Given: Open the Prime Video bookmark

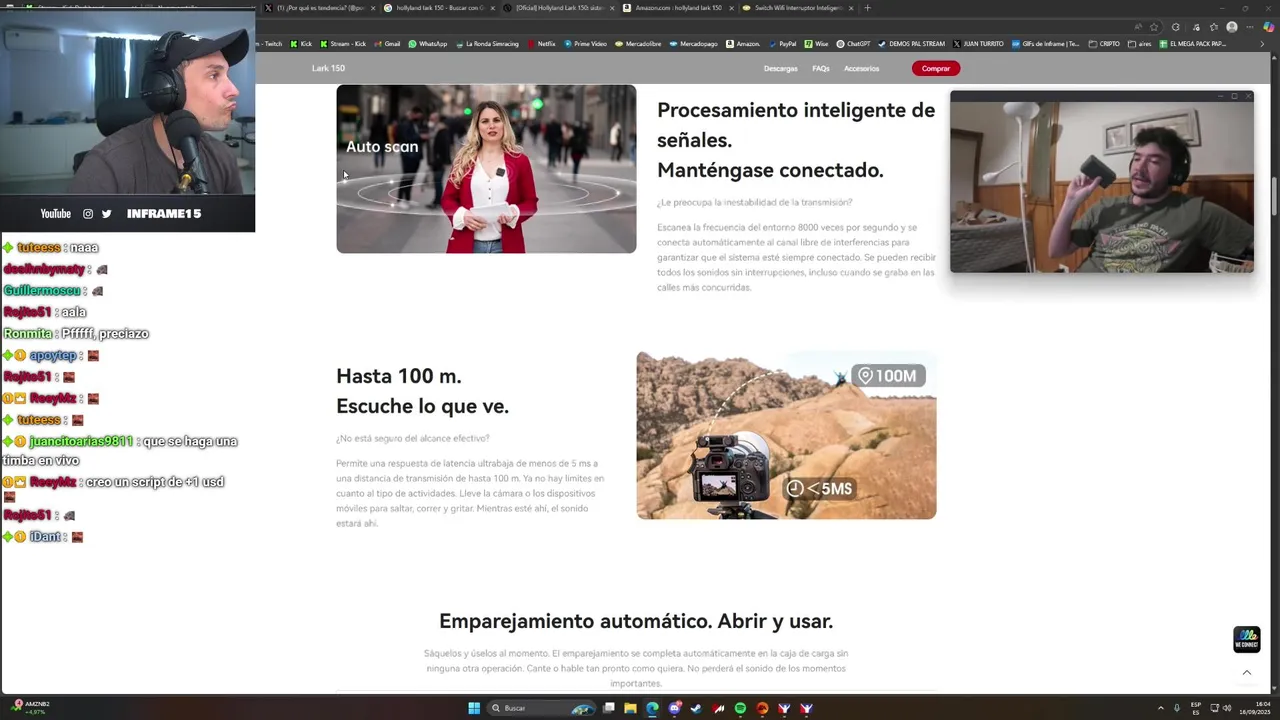Looking at the screenshot, I should 585,44.
